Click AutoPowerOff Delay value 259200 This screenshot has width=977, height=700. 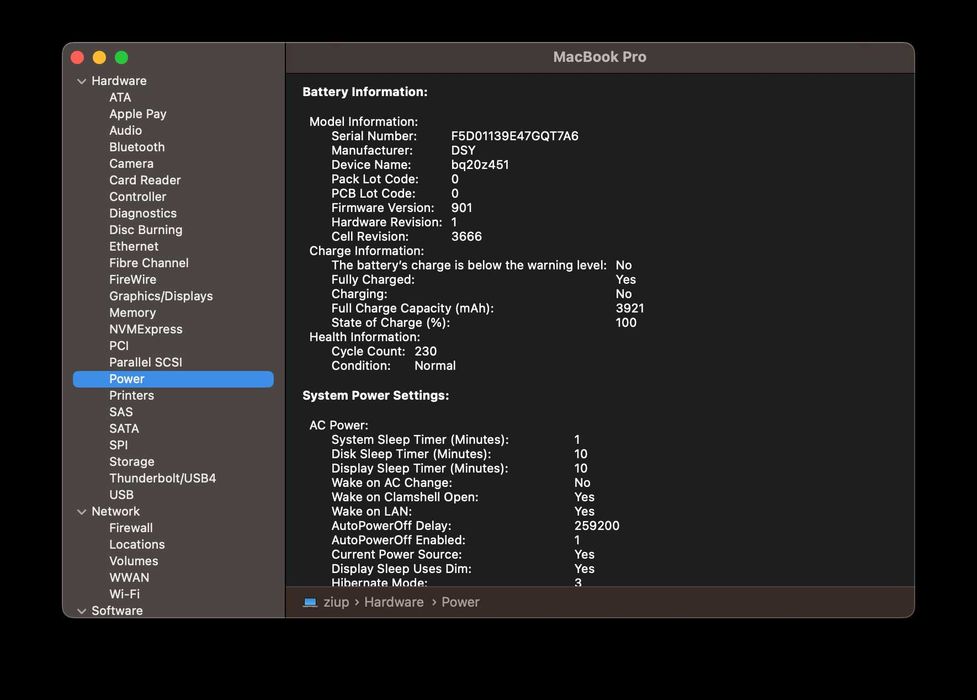coord(597,525)
